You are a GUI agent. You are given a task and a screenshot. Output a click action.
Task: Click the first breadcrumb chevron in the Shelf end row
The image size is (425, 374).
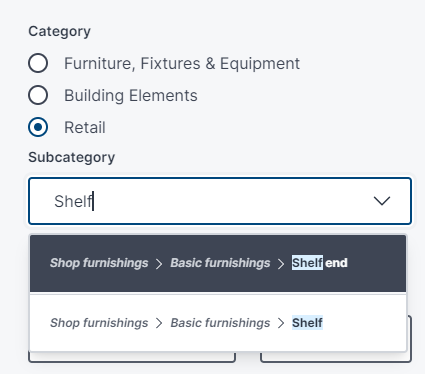[x=159, y=264]
